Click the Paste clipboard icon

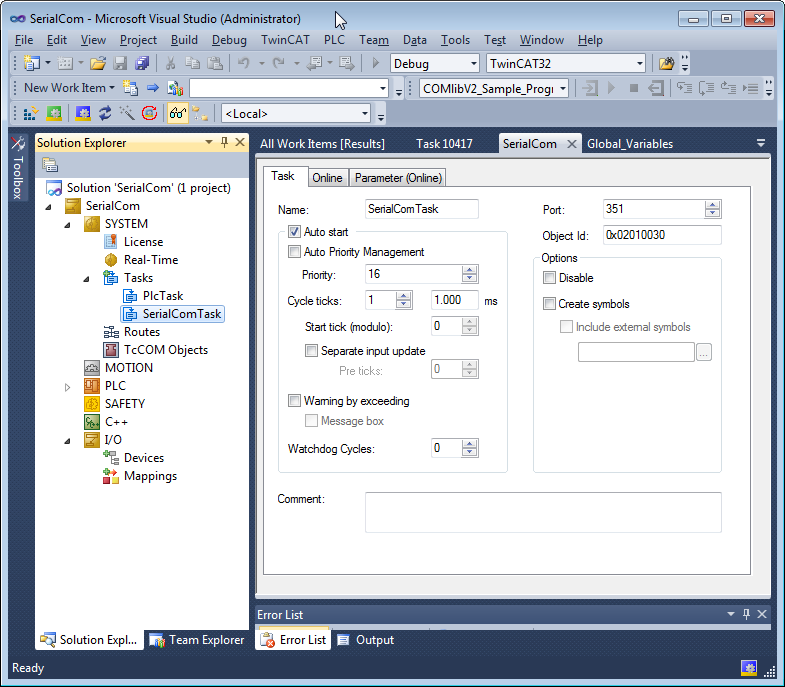coord(215,63)
